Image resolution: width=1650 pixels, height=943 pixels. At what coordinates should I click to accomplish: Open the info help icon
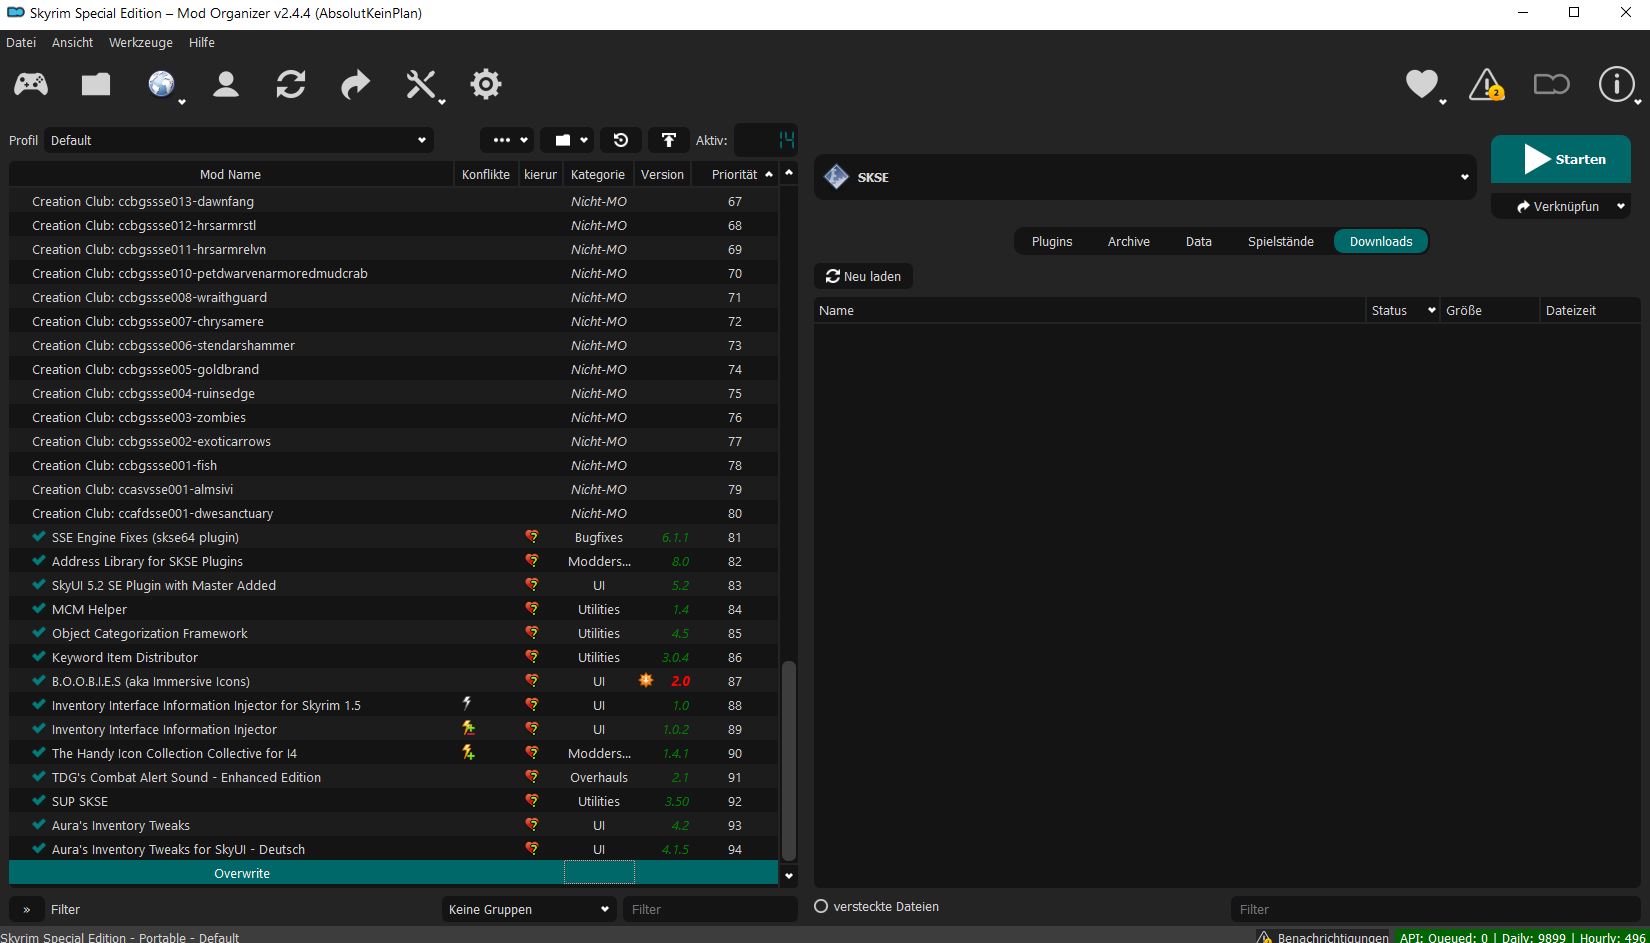click(1616, 85)
